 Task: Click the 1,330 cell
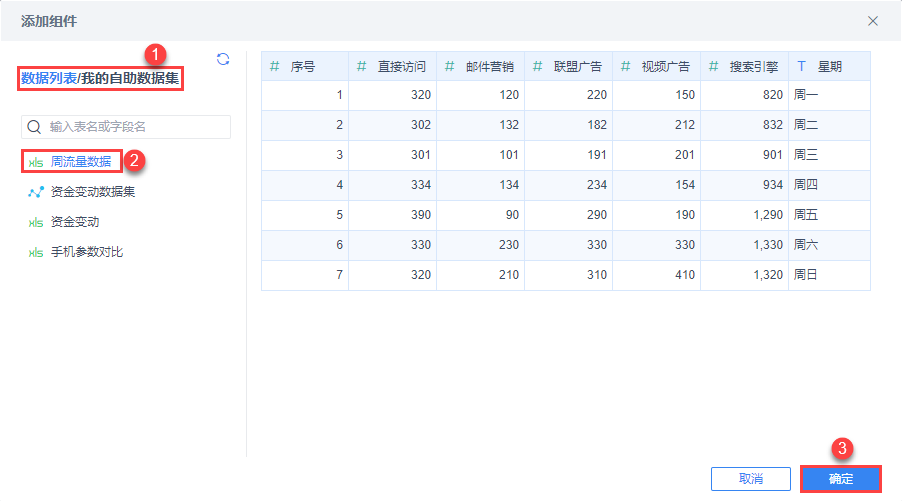tap(745, 244)
